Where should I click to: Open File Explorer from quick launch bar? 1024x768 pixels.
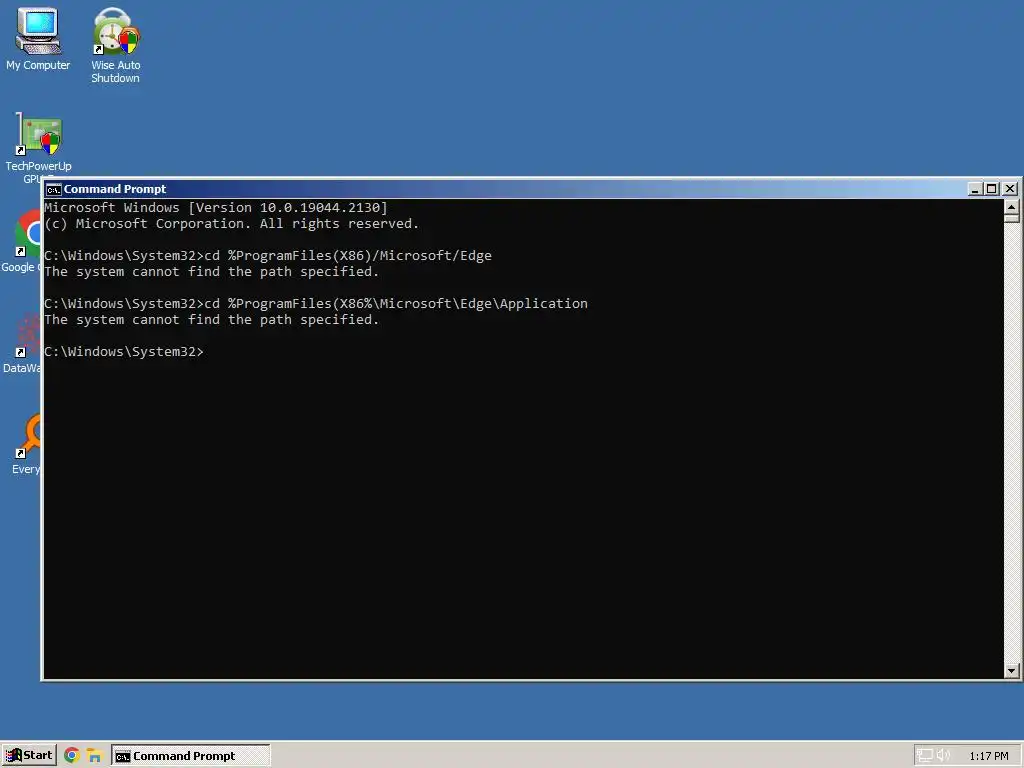[x=95, y=756]
